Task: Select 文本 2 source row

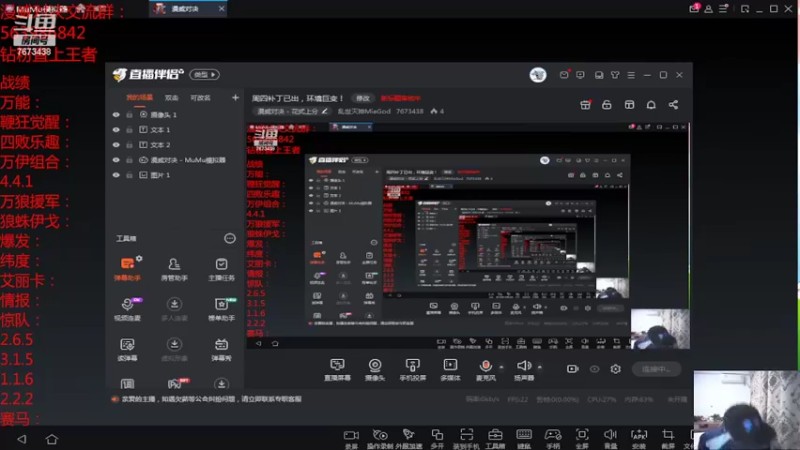Action: pyautogui.click(x=176, y=145)
